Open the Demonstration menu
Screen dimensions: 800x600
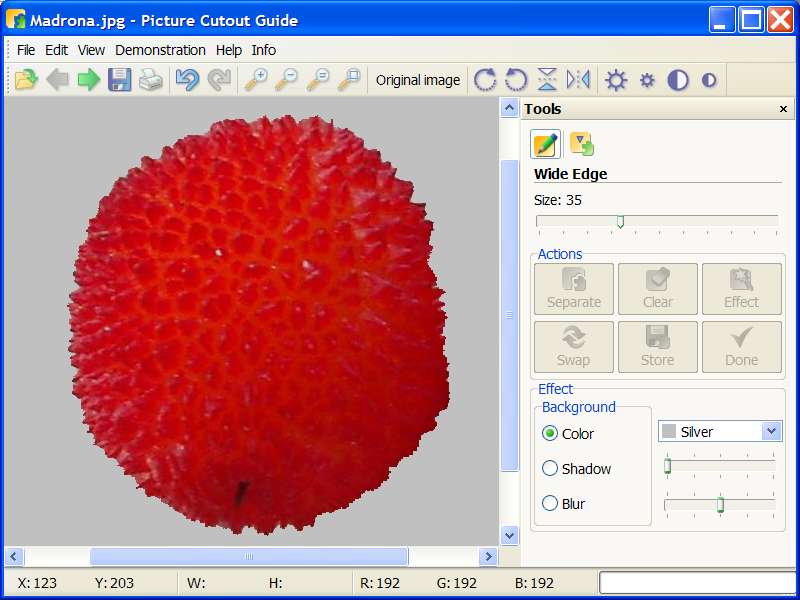(x=160, y=50)
